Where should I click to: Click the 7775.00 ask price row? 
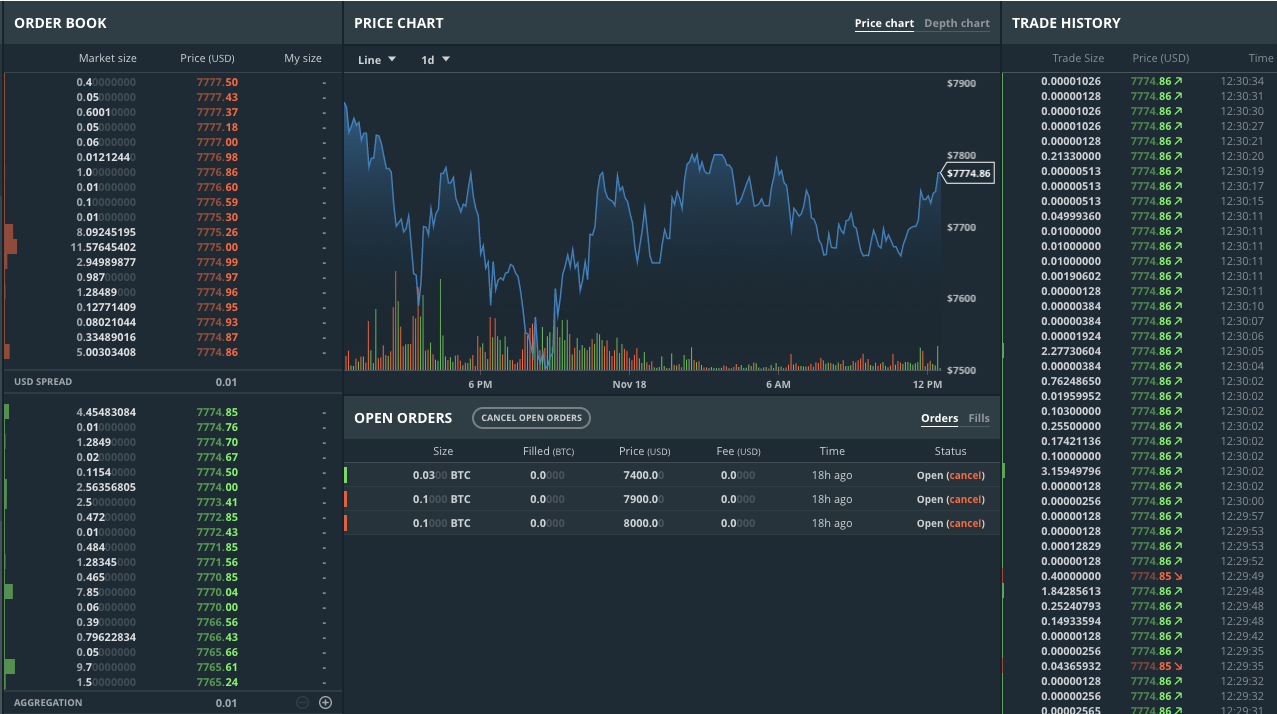tap(217, 247)
